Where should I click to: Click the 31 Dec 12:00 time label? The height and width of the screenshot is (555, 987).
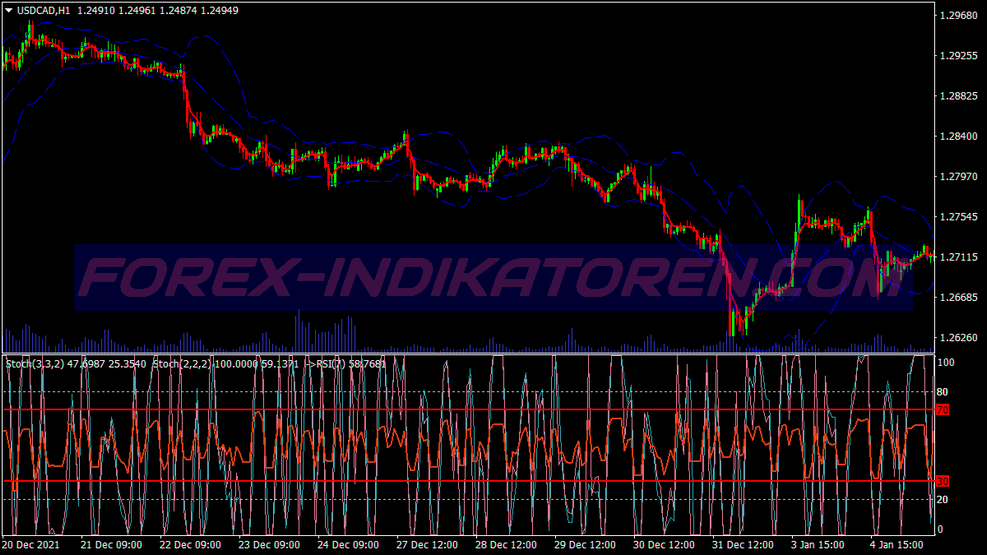pyautogui.click(x=743, y=545)
